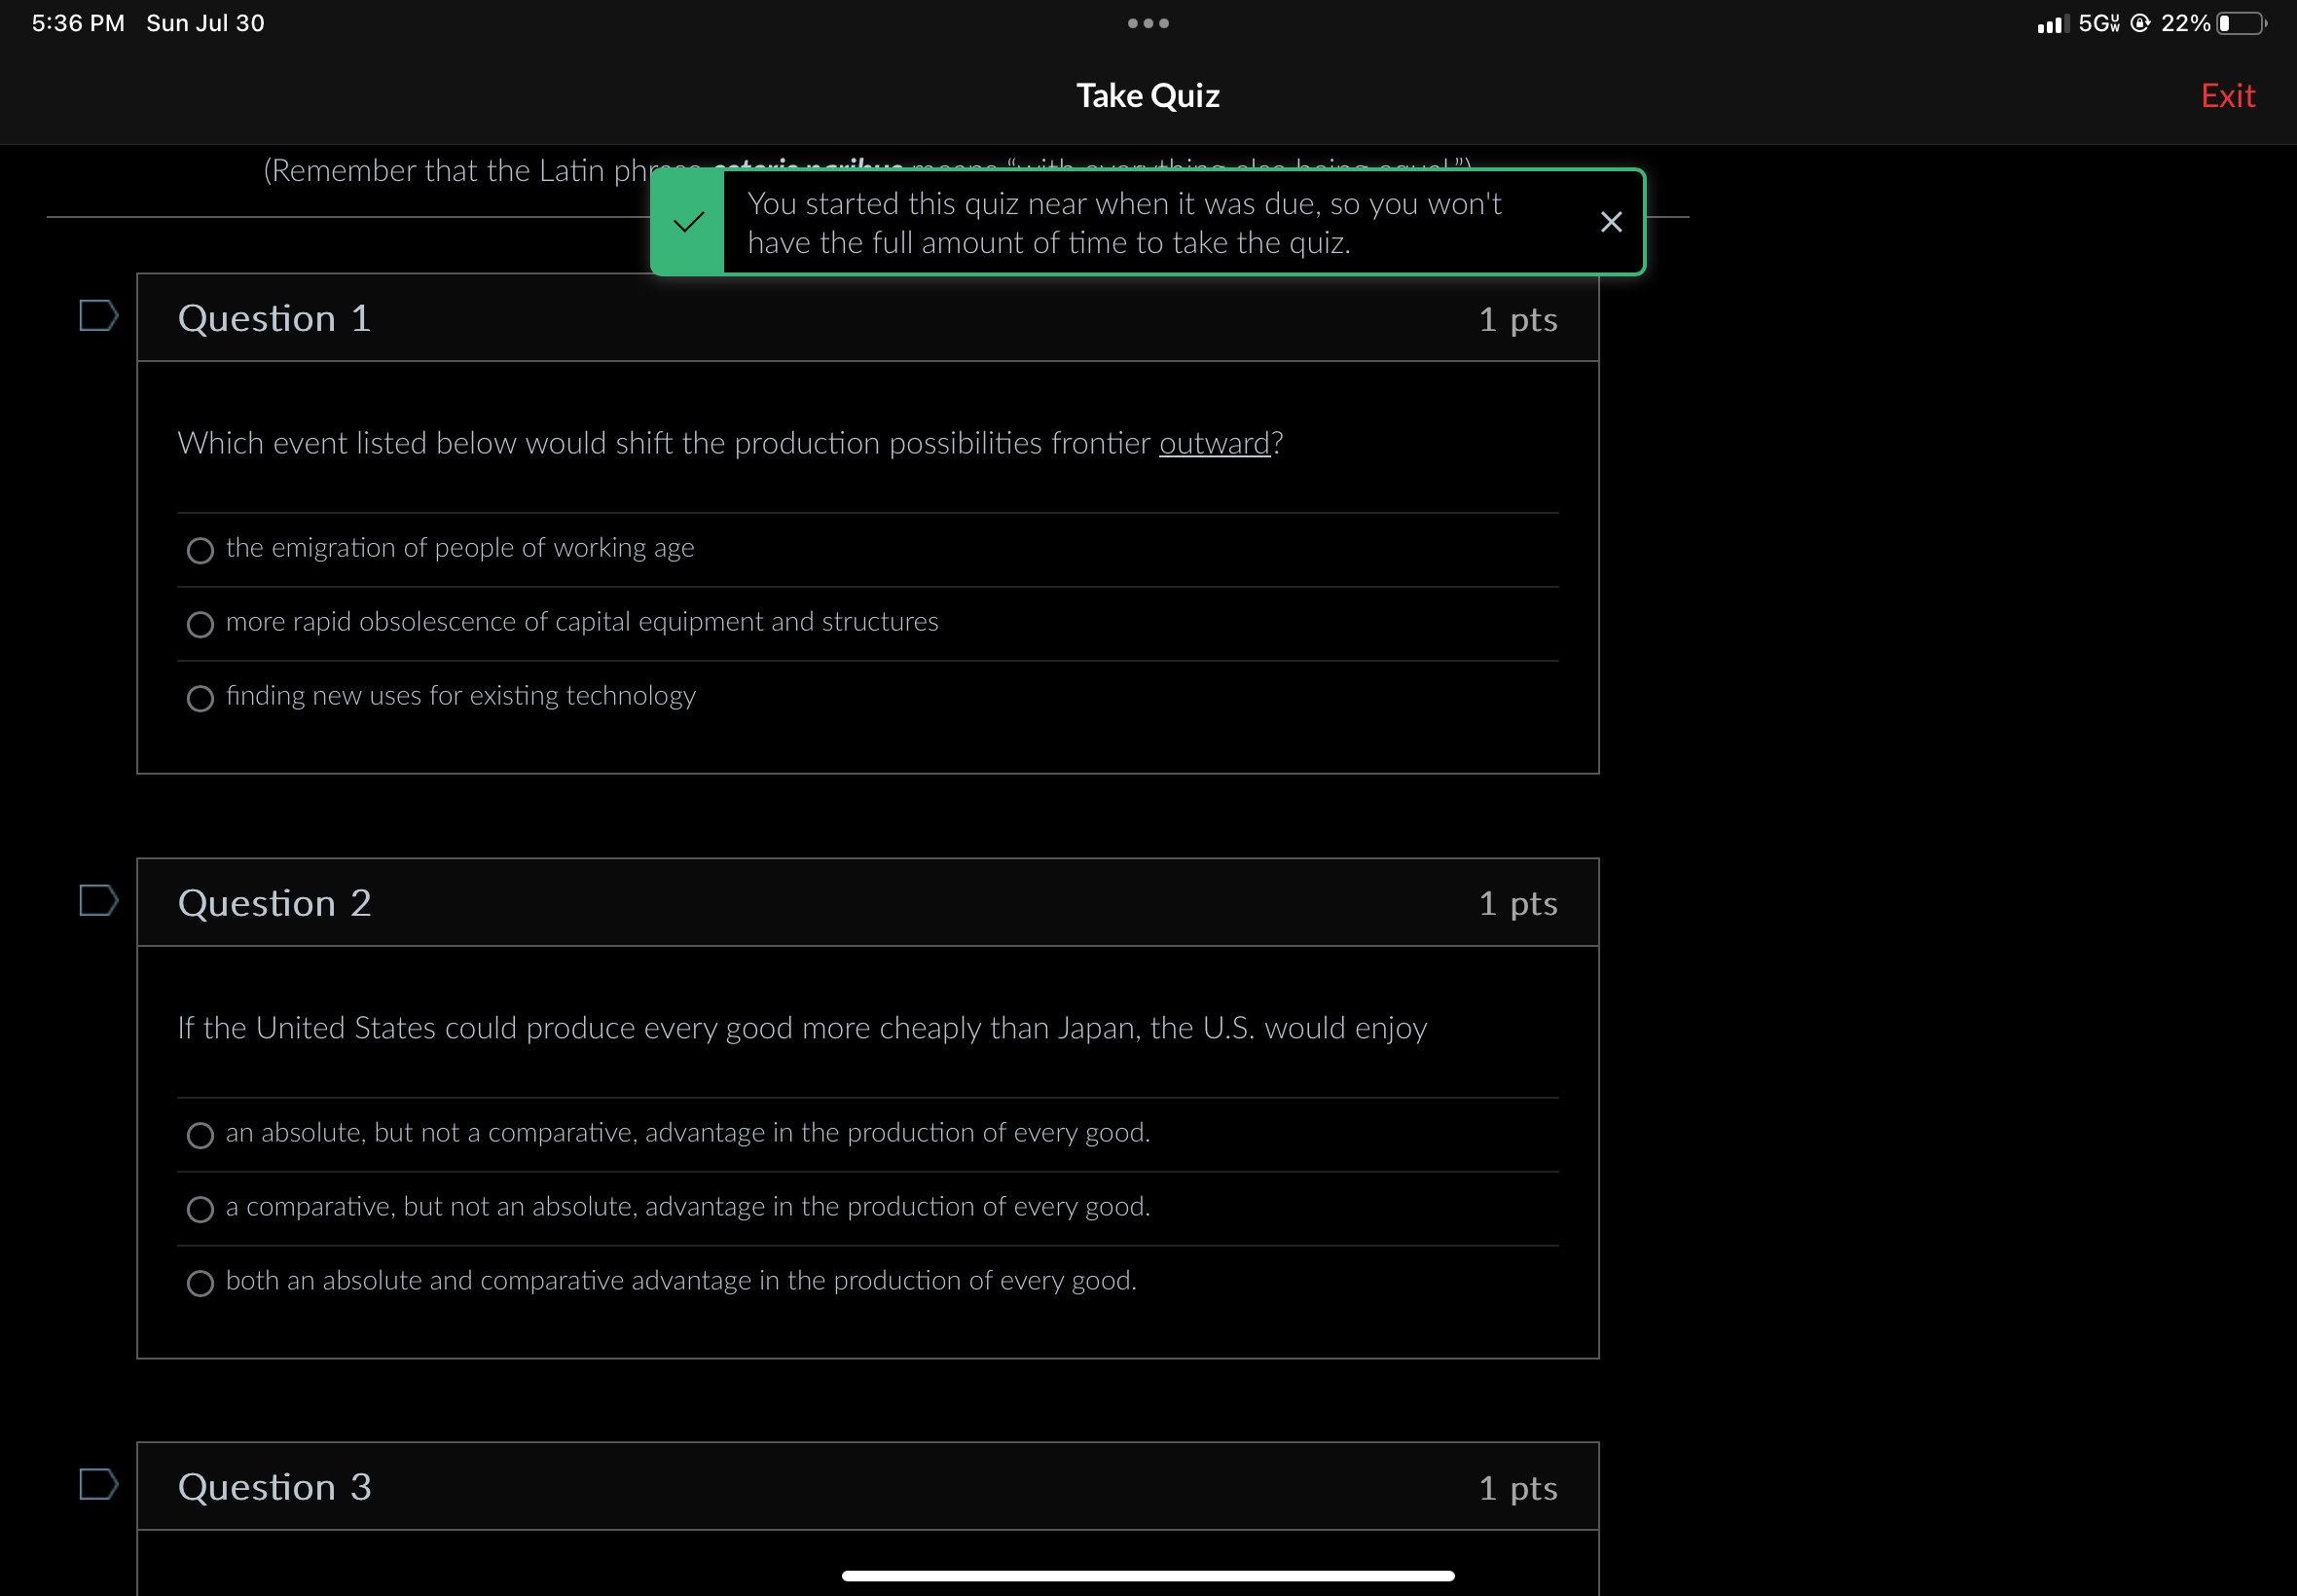
Task: Select 'finding new uses for existing technology'
Action: coord(200,698)
